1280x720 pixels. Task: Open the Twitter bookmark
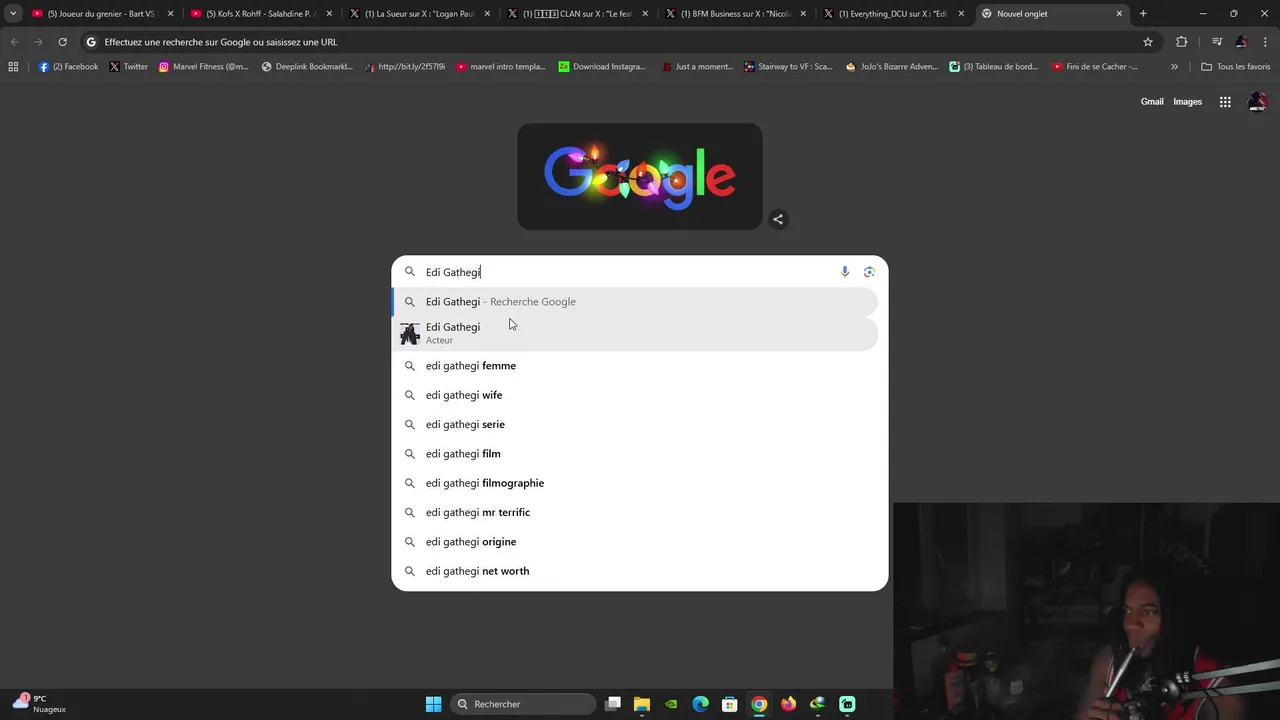point(128,66)
